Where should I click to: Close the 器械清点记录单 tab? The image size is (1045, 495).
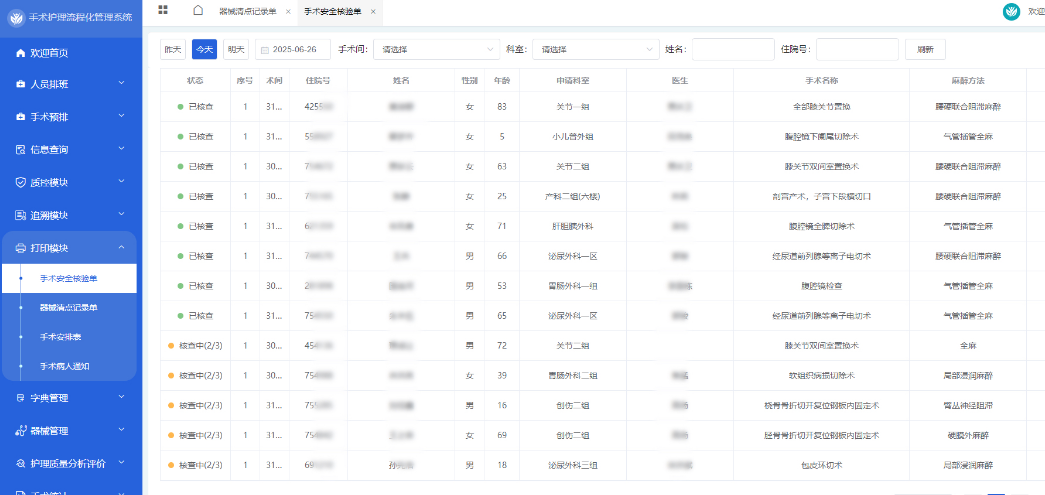click(287, 12)
